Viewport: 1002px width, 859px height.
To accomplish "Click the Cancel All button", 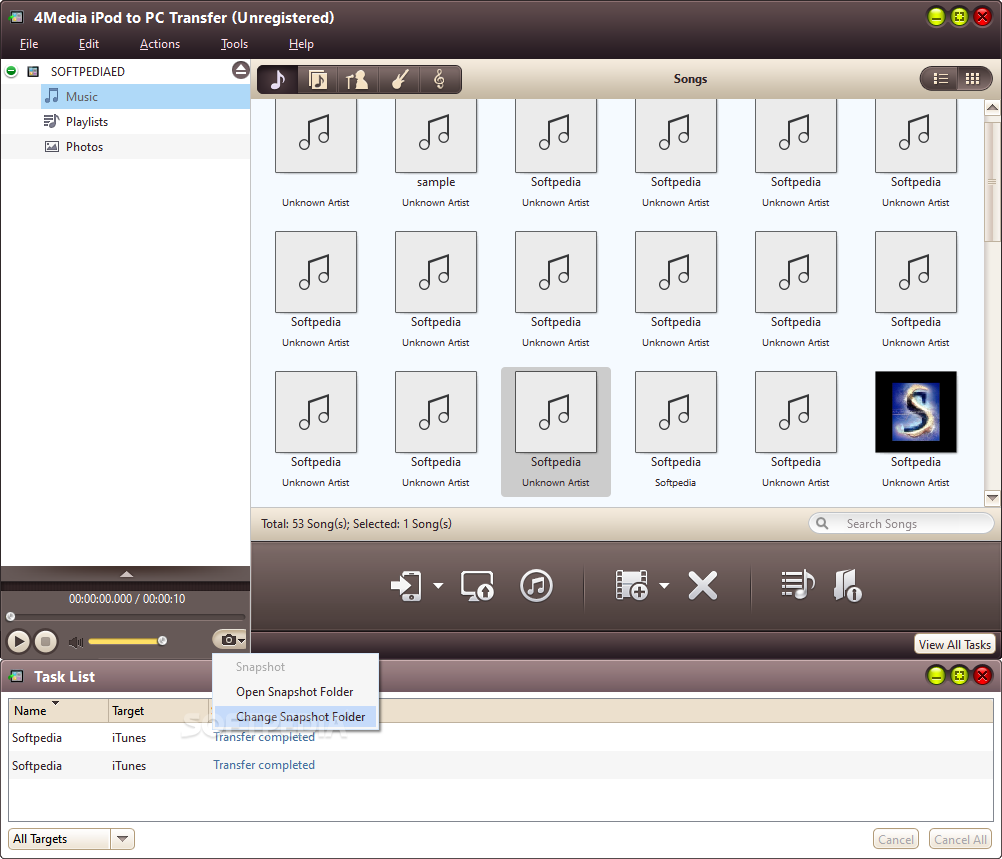I will click(x=960, y=839).
